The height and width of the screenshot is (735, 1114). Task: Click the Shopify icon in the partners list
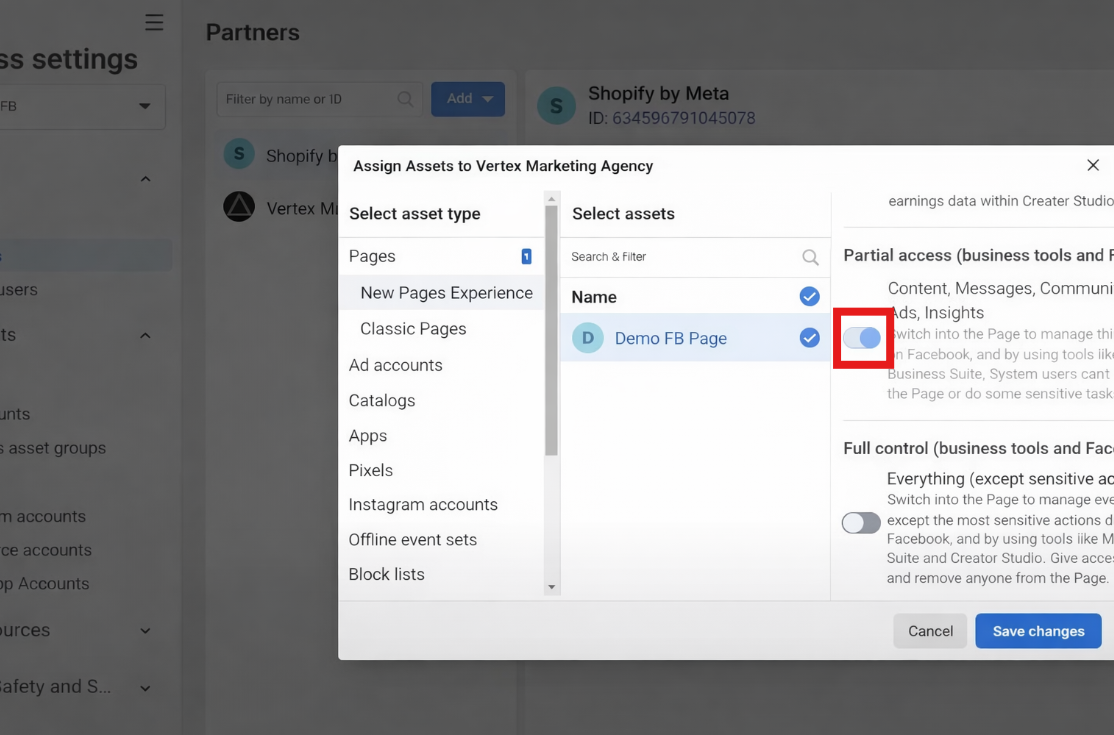pos(239,153)
